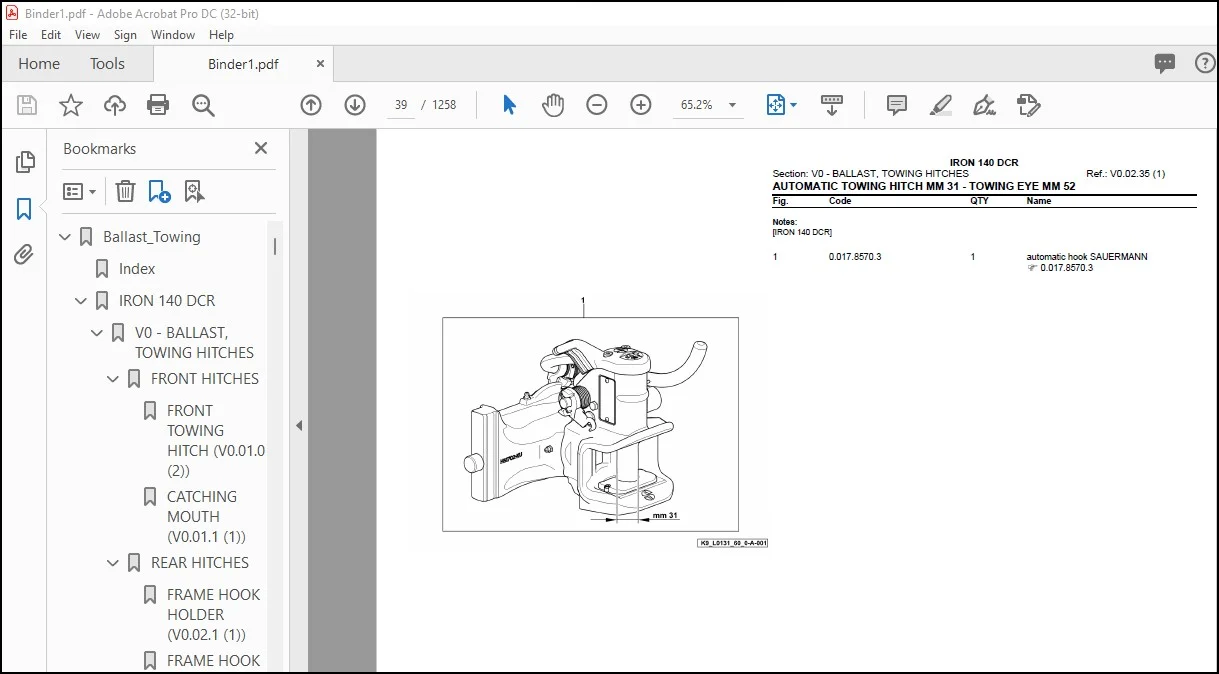
Task: Close the Bookmarks panel
Action: coord(261,148)
